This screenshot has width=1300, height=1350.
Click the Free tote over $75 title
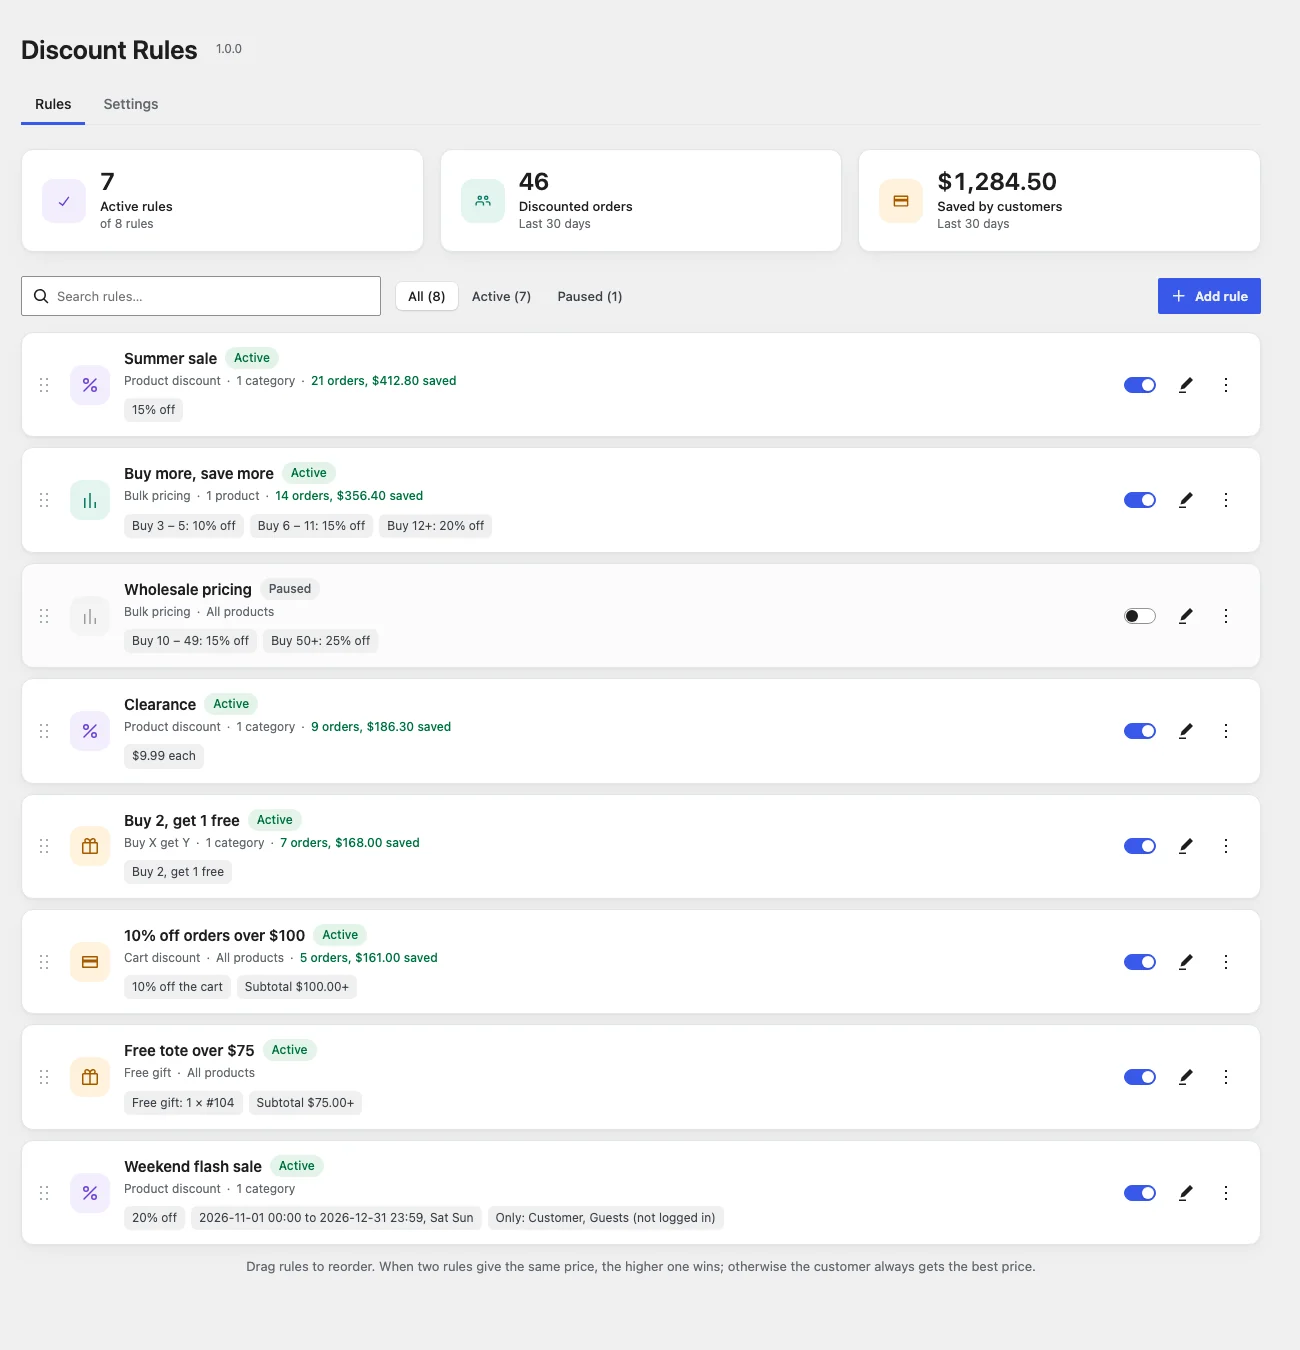click(x=189, y=1051)
